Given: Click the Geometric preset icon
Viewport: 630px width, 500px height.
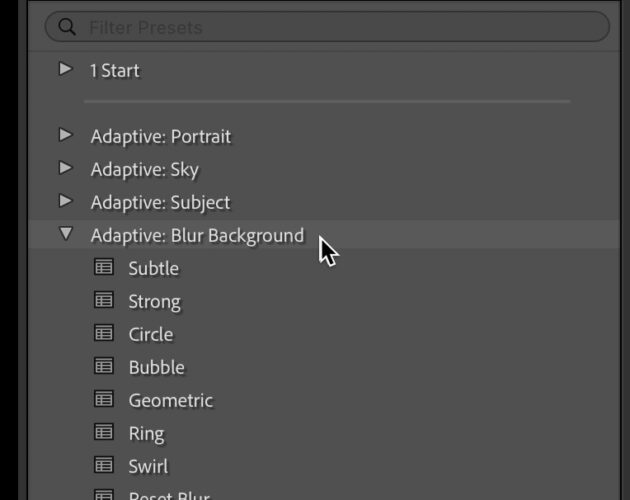Looking at the screenshot, I should (104, 399).
